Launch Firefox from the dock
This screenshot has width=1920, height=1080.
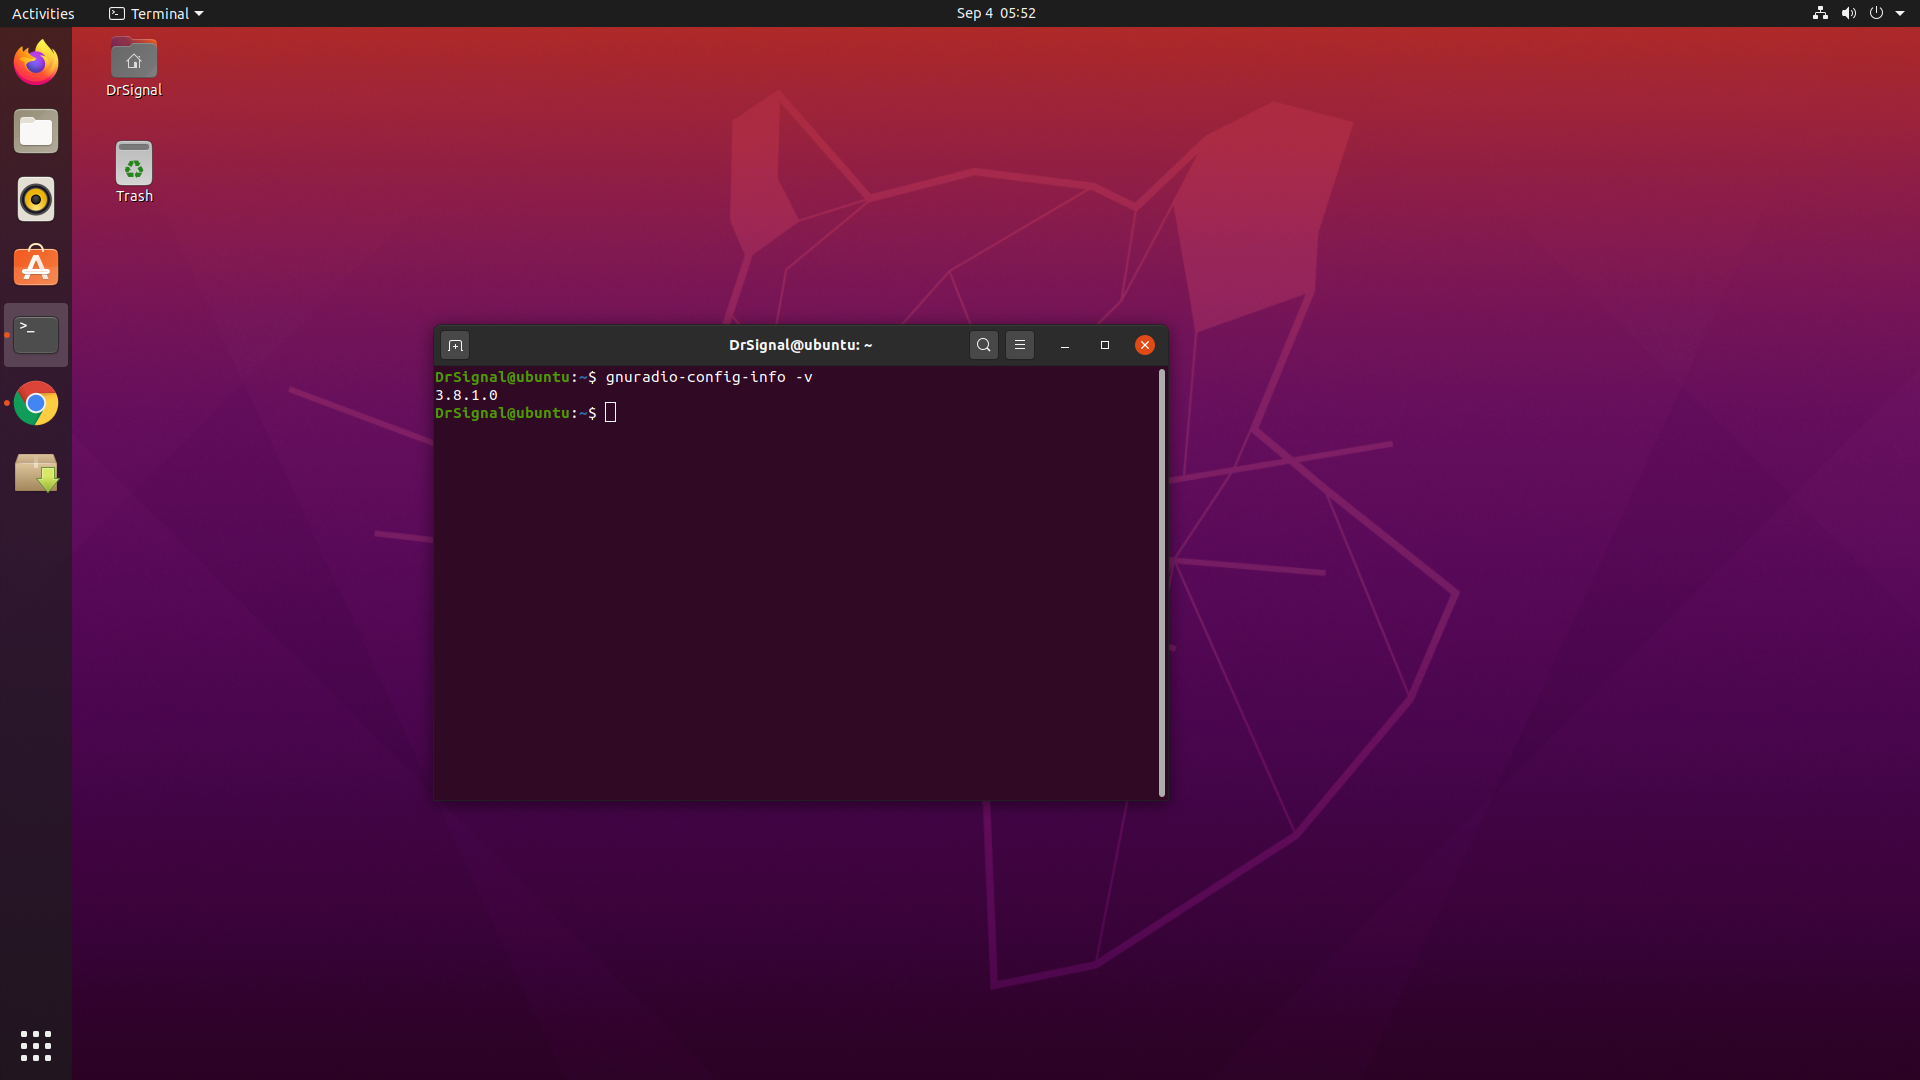coord(36,63)
